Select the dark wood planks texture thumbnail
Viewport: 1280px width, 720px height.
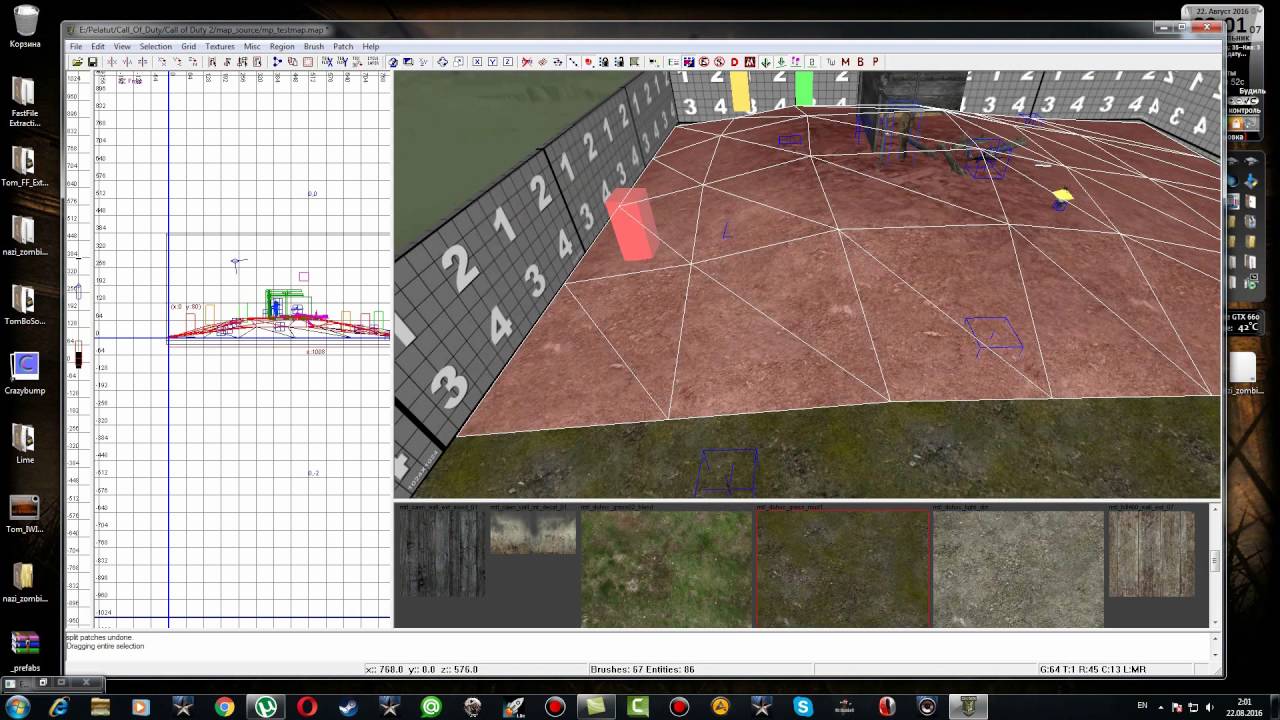pos(441,554)
